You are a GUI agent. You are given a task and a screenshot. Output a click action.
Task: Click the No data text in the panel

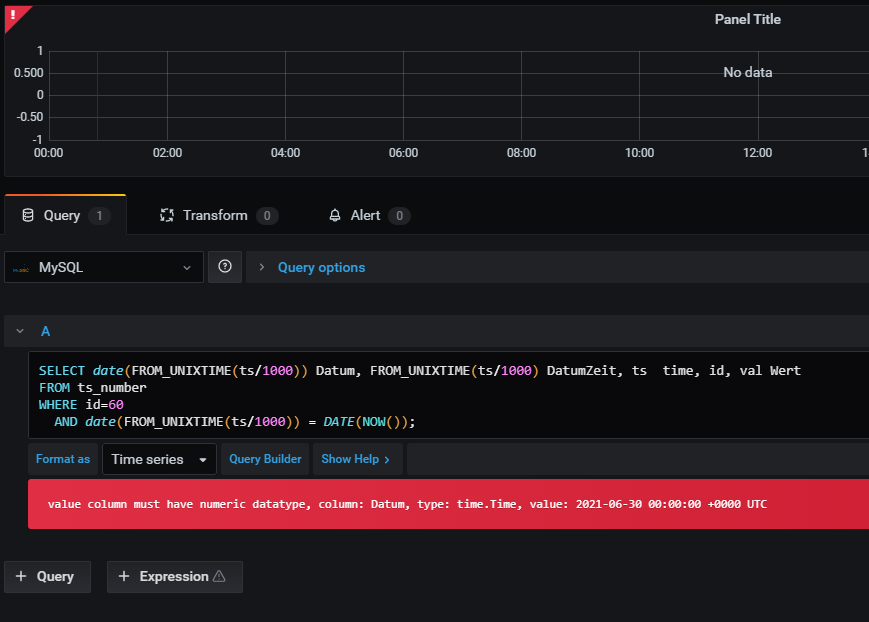point(748,73)
